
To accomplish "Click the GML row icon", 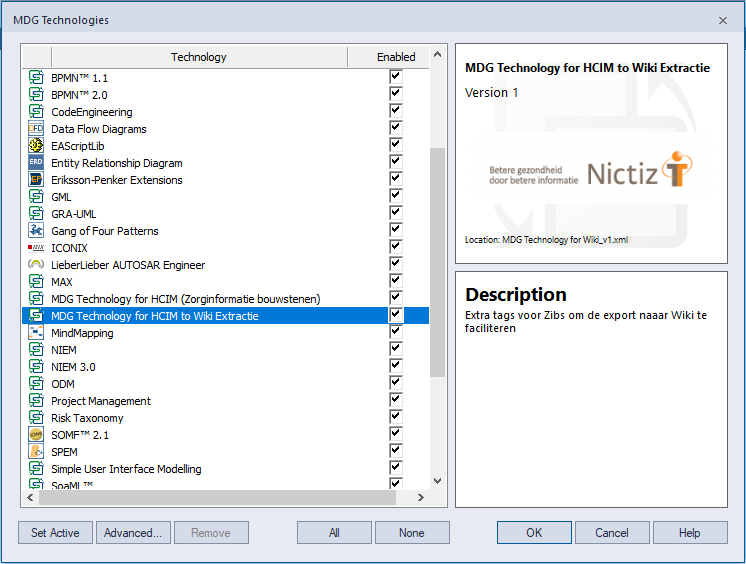I will pos(36,197).
